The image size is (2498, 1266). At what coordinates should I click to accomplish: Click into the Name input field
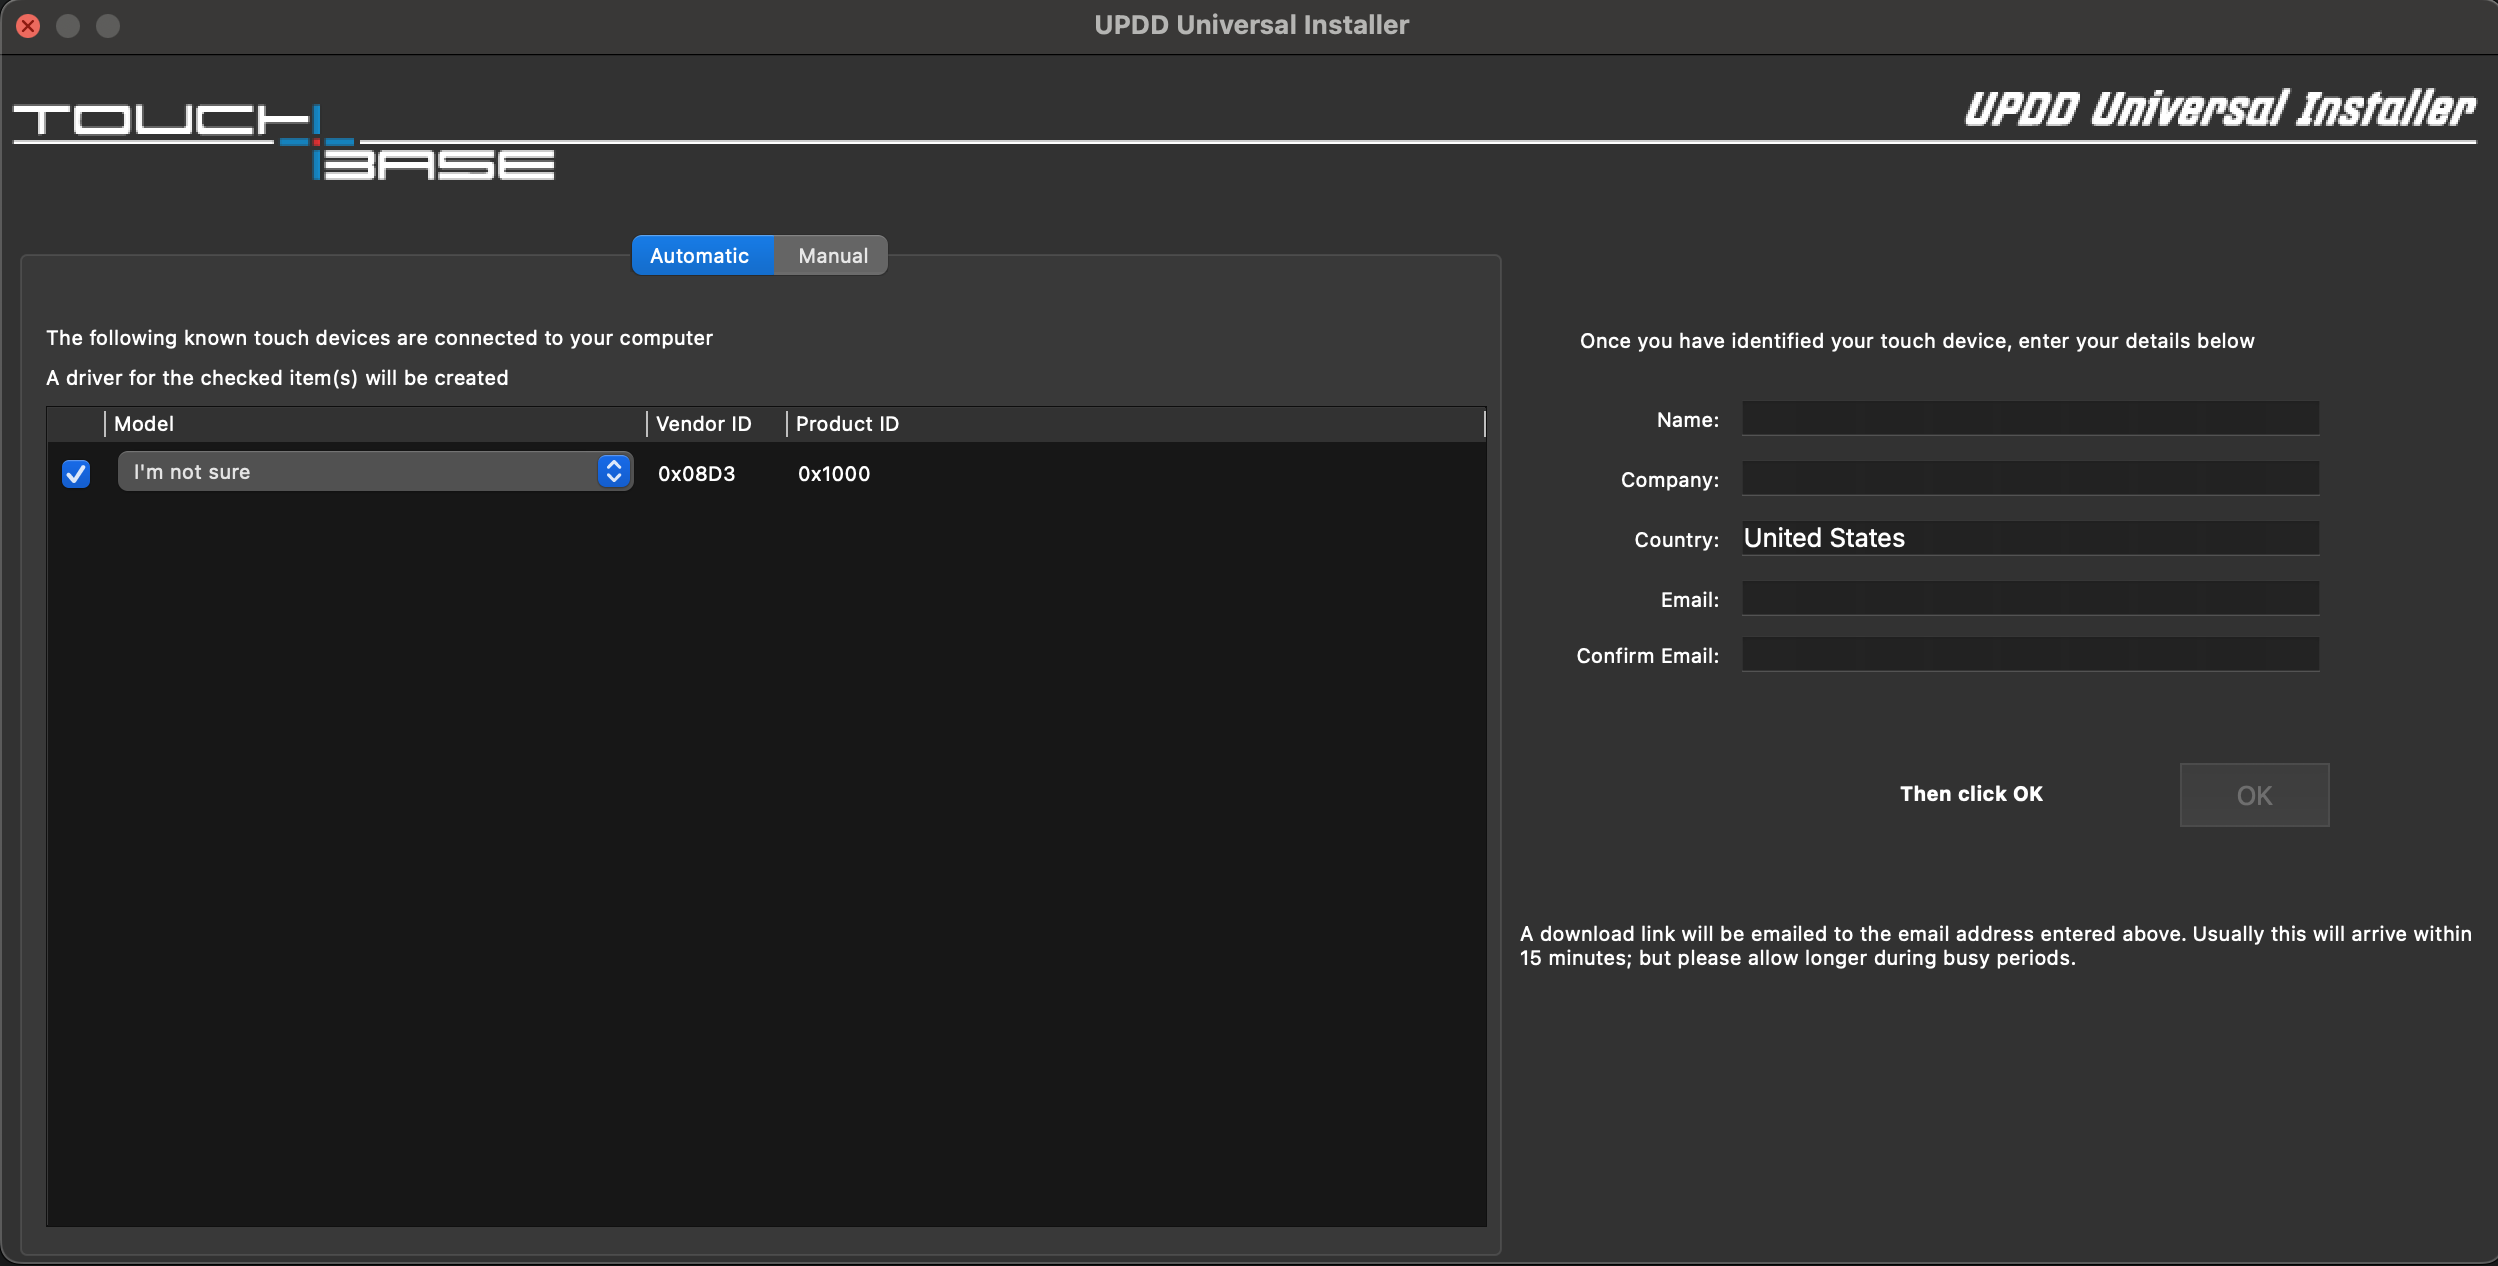click(x=2029, y=419)
